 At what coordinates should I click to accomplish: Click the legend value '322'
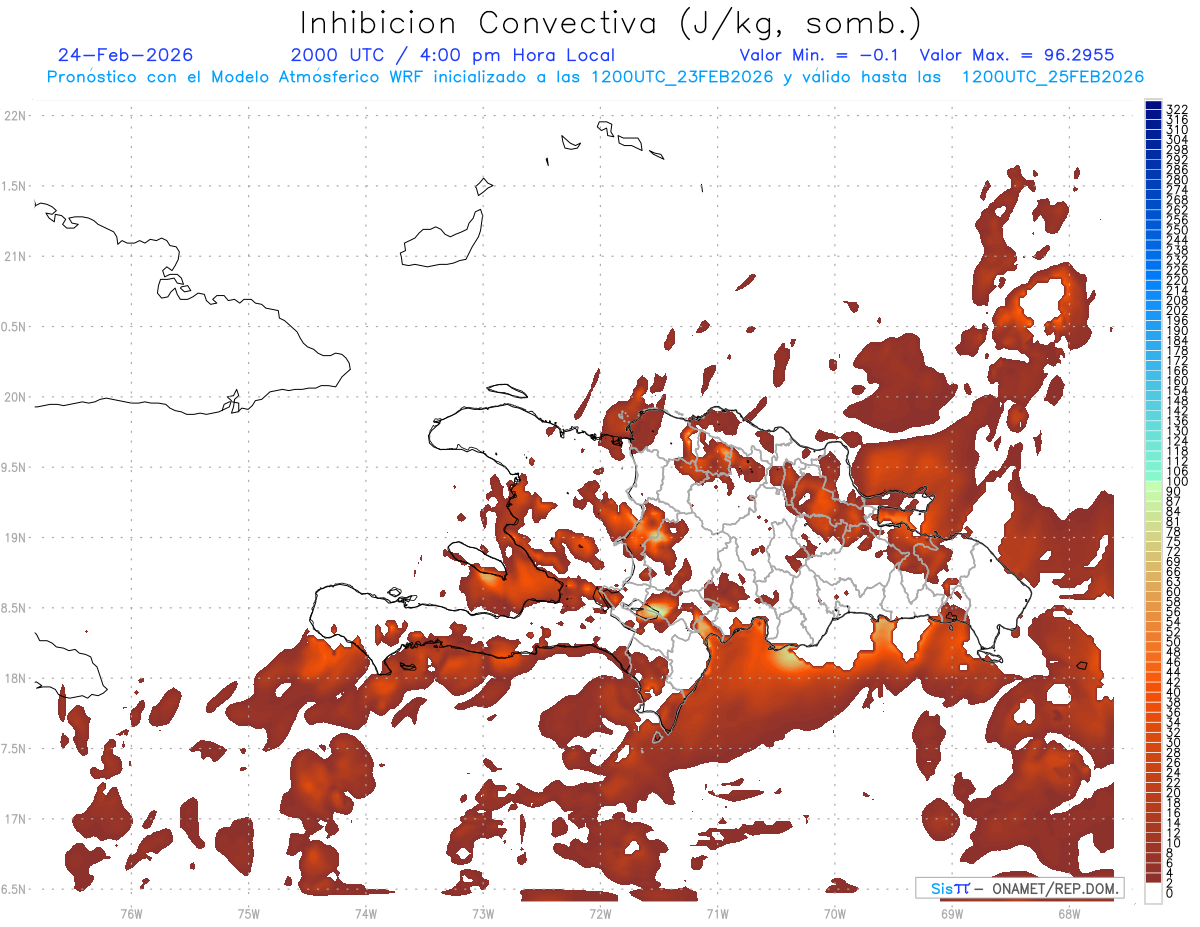(x=1177, y=109)
